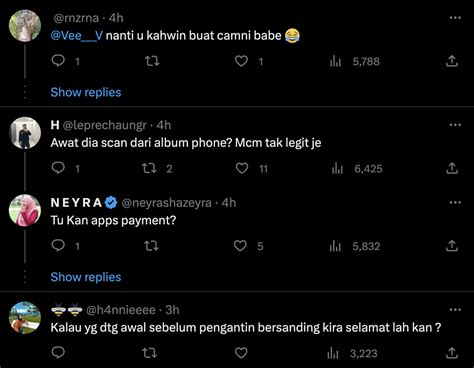Viewport: 474px width, 368px height.
Task: Retweet the @leprechaungr tweet
Action: pos(149,168)
